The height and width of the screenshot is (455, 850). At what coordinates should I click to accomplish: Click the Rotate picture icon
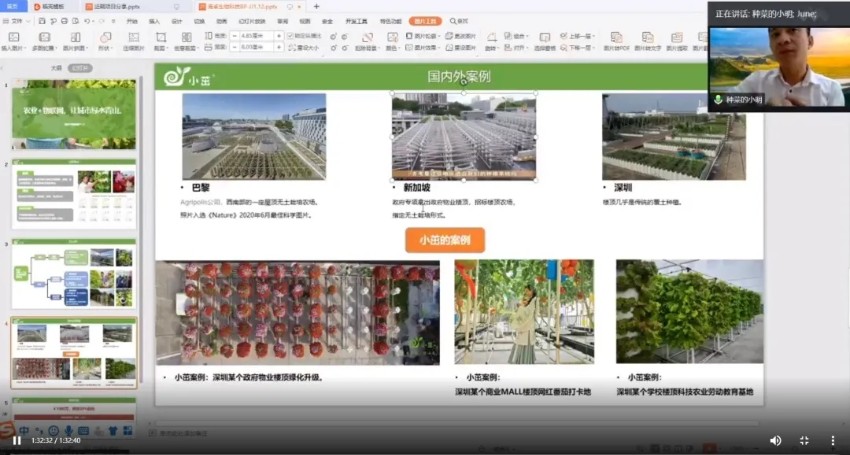[x=492, y=37]
